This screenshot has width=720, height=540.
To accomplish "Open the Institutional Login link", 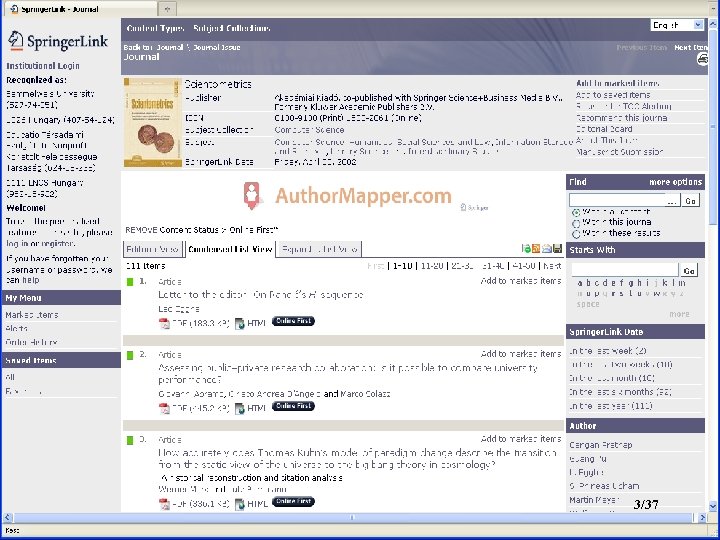I will click(x=43, y=66).
